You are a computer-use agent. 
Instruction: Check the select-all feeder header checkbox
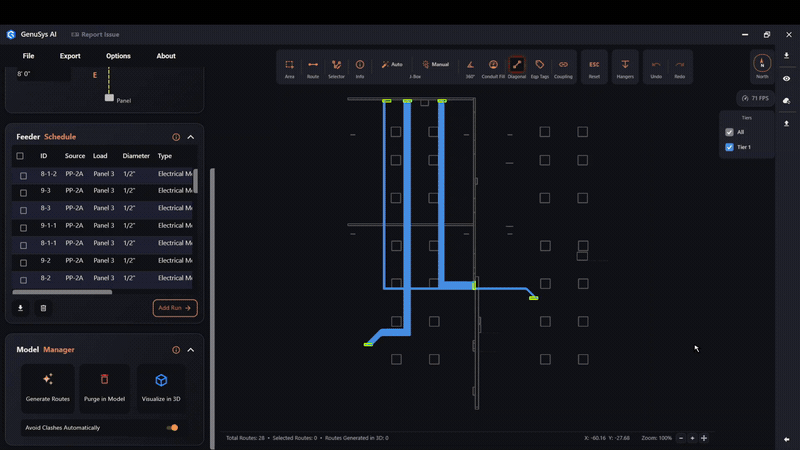[x=20, y=156]
